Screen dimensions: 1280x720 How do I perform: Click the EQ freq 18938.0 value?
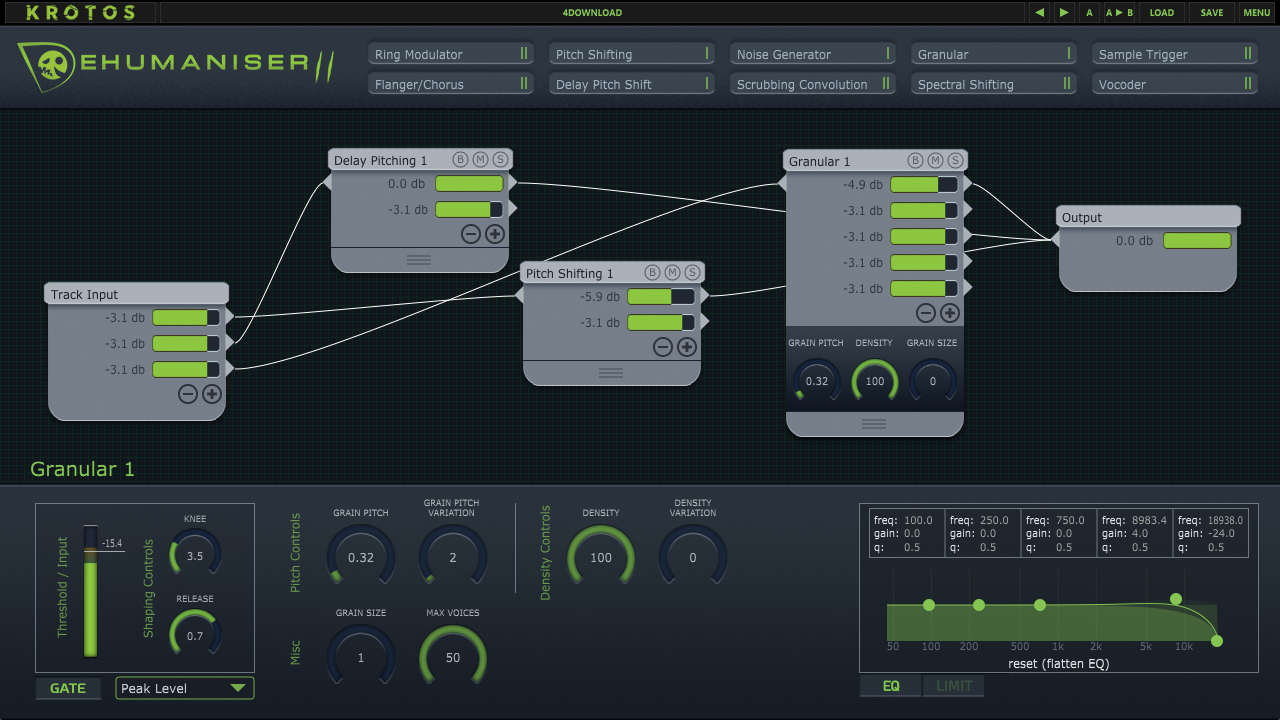1225,520
